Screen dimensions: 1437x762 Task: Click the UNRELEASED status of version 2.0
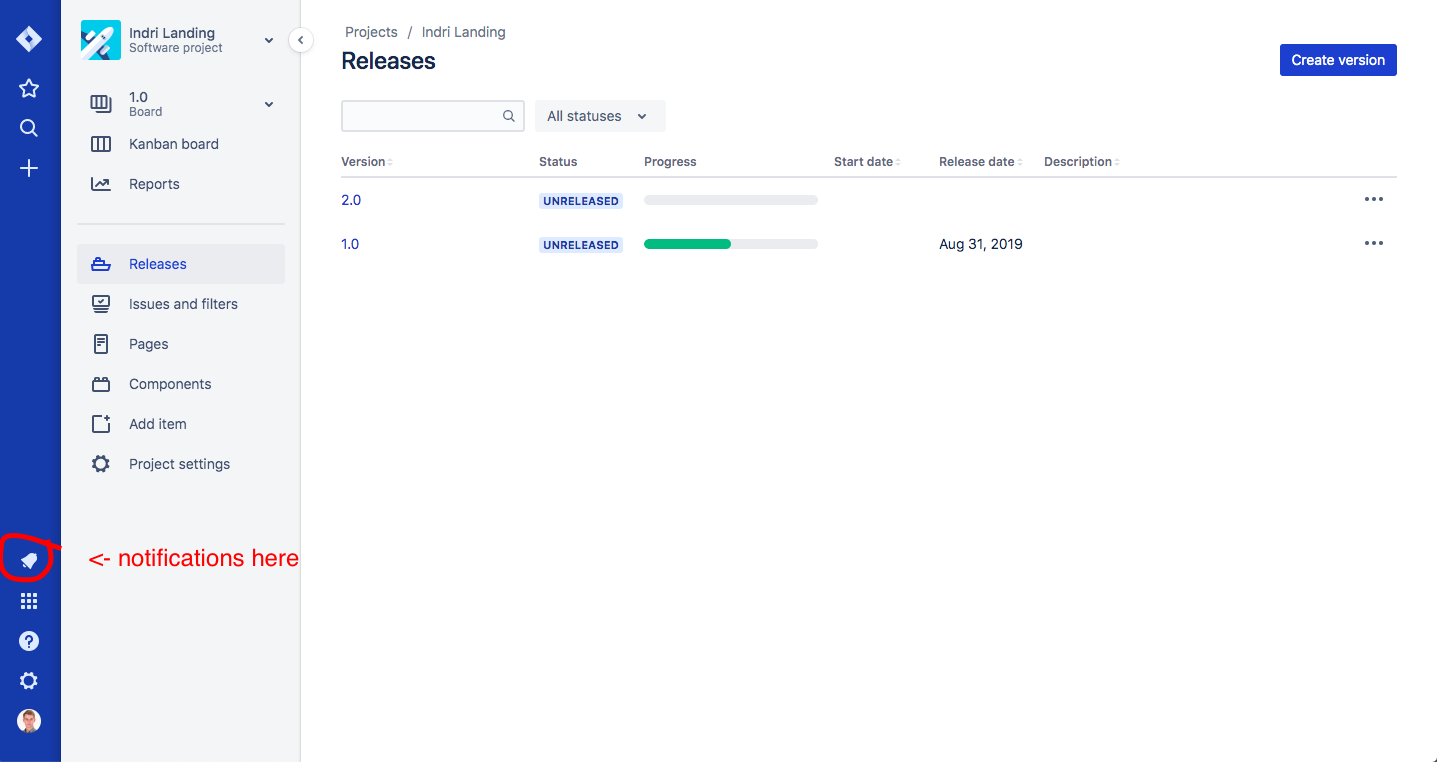[581, 201]
